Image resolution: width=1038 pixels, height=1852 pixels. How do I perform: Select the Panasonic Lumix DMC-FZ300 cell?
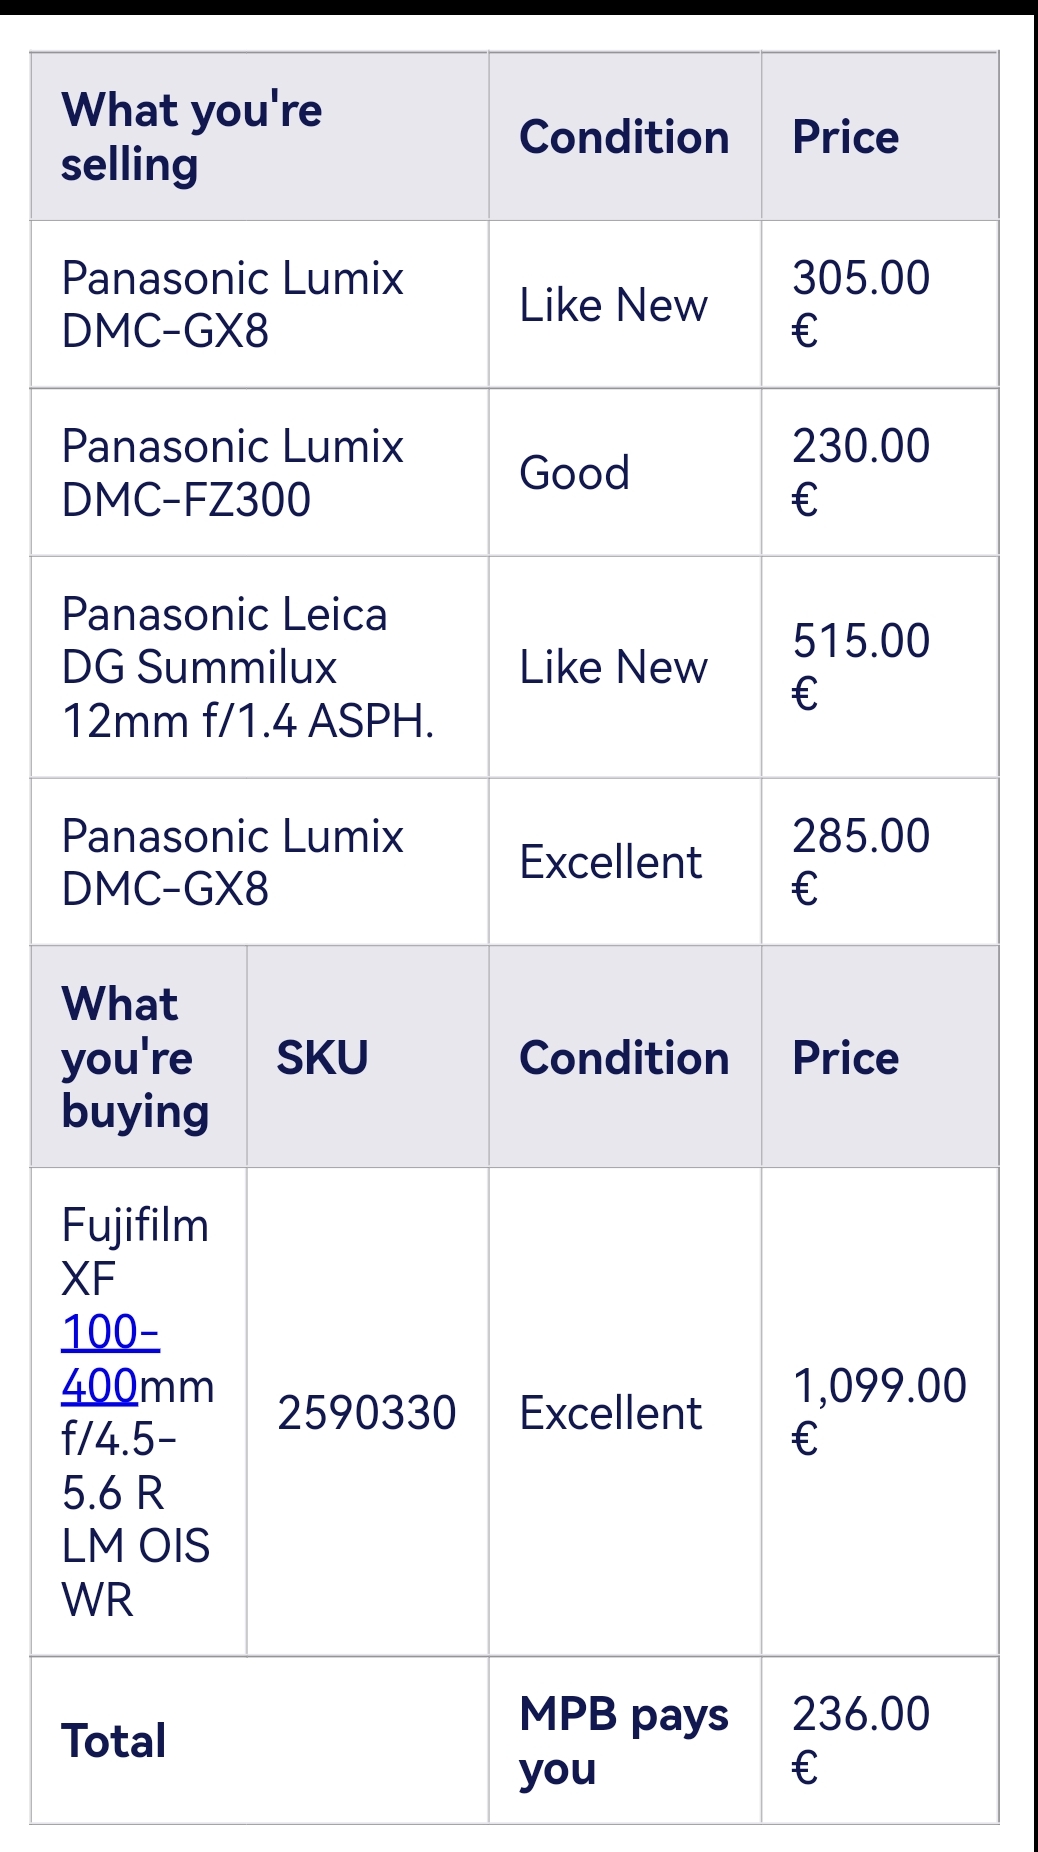click(260, 472)
